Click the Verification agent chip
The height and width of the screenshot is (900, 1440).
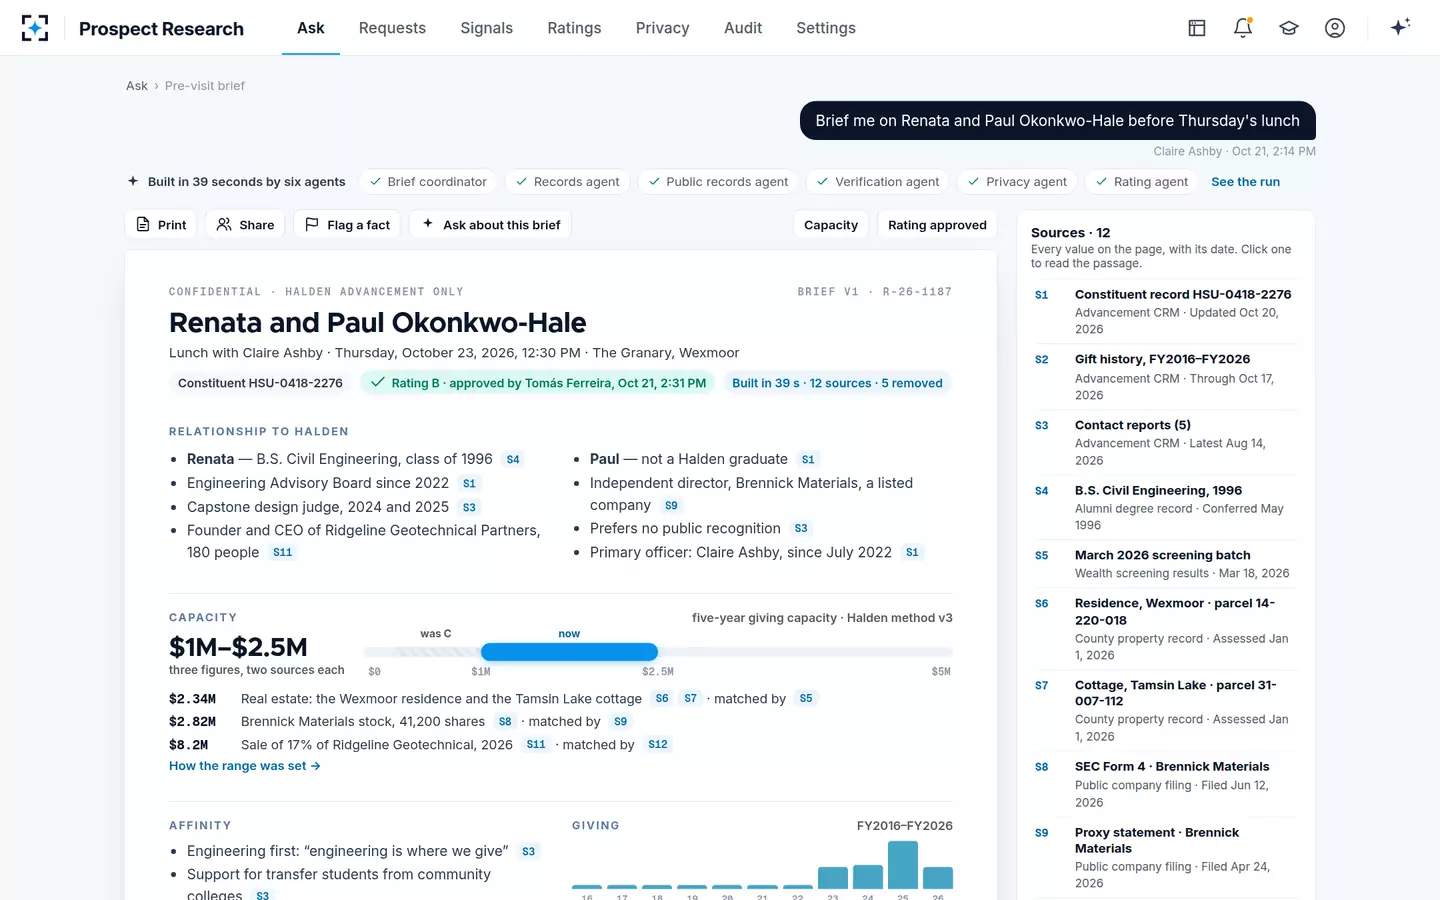(x=877, y=182)
